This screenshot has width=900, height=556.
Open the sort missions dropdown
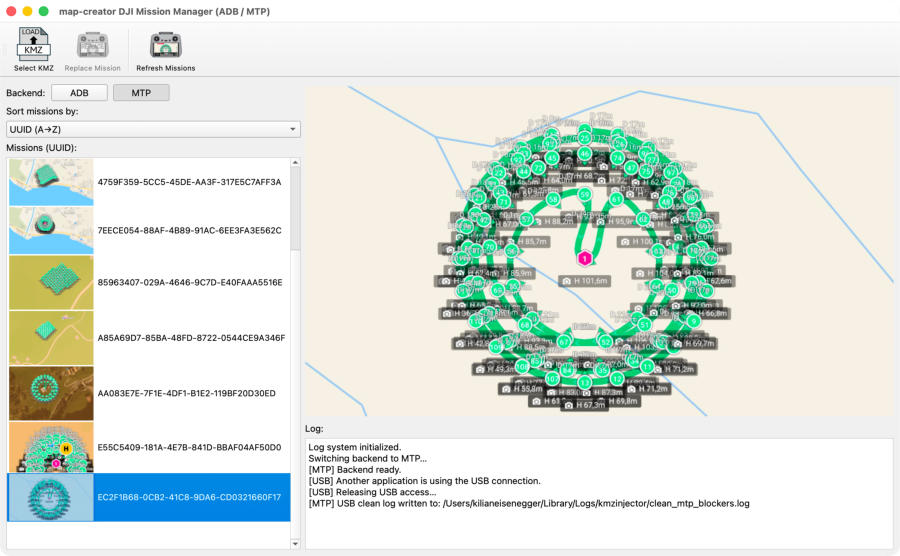coord(152,129)
